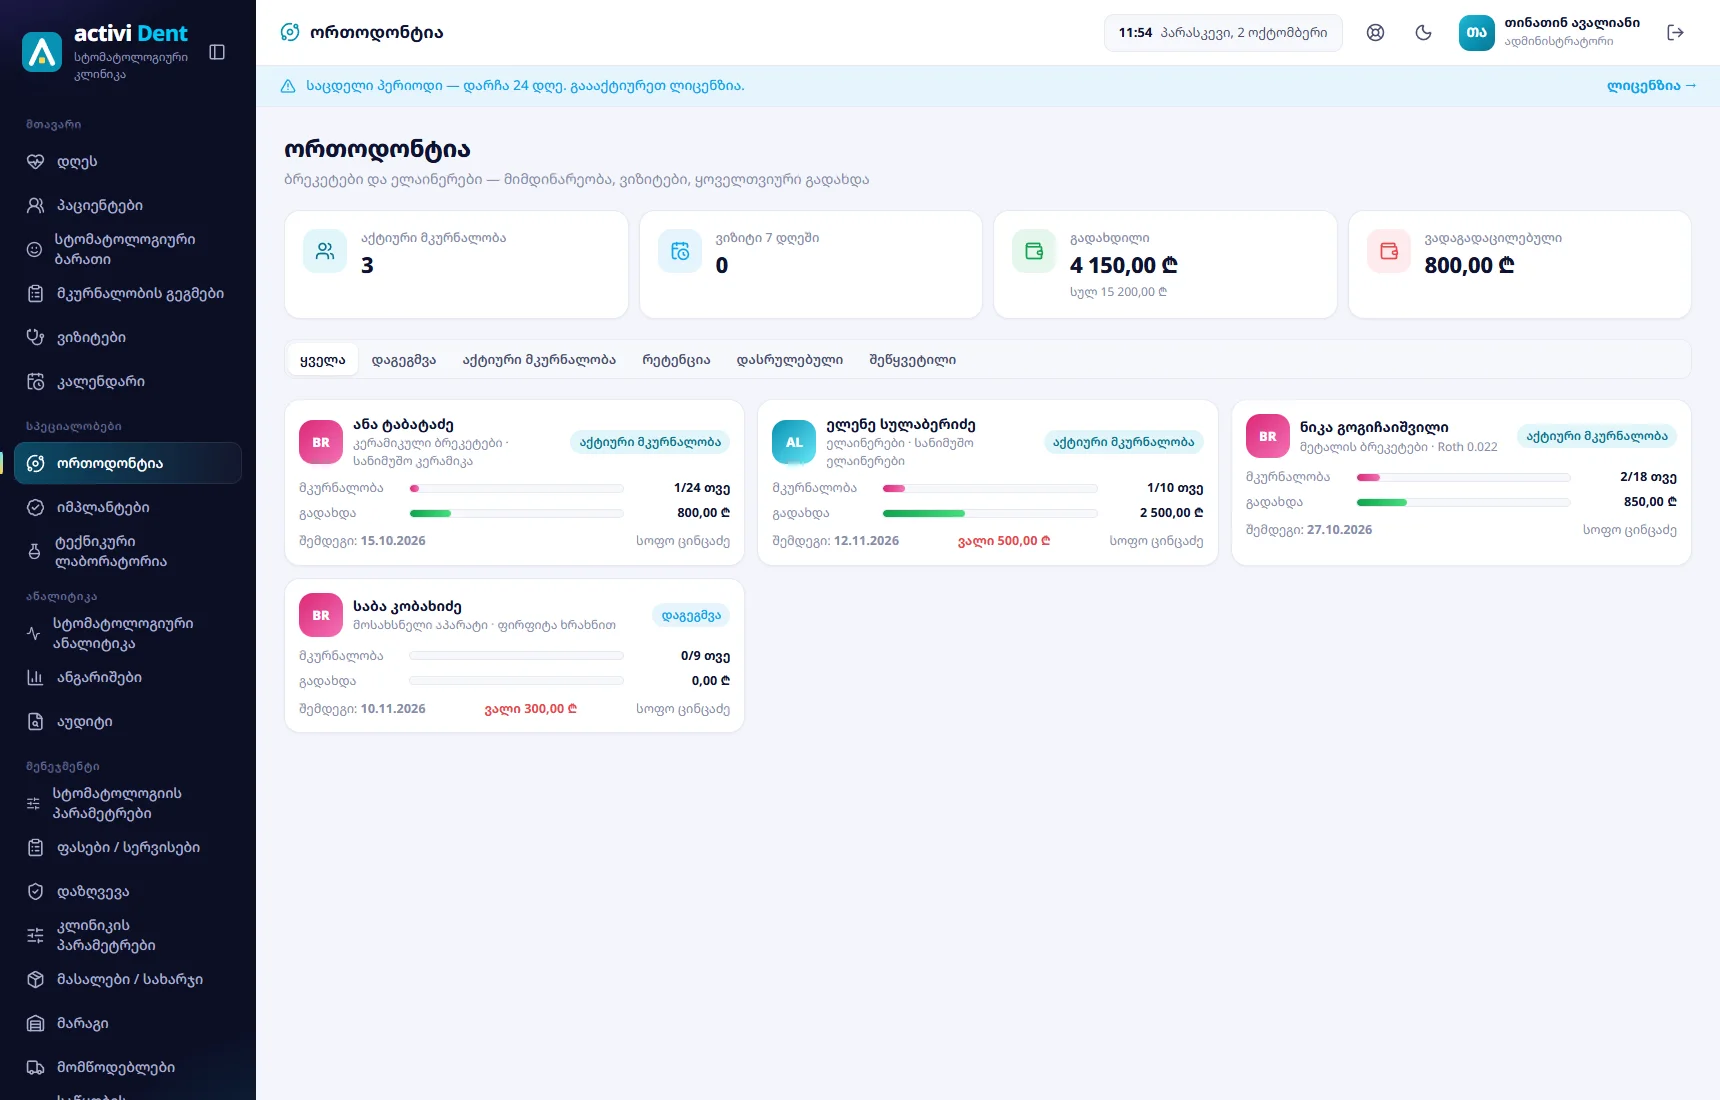The height and width of the screenshot is (1100, 1720).
Task: Switch to the დაგეგმვა tab
Action: pyautogui.click(x=404, y=360)
